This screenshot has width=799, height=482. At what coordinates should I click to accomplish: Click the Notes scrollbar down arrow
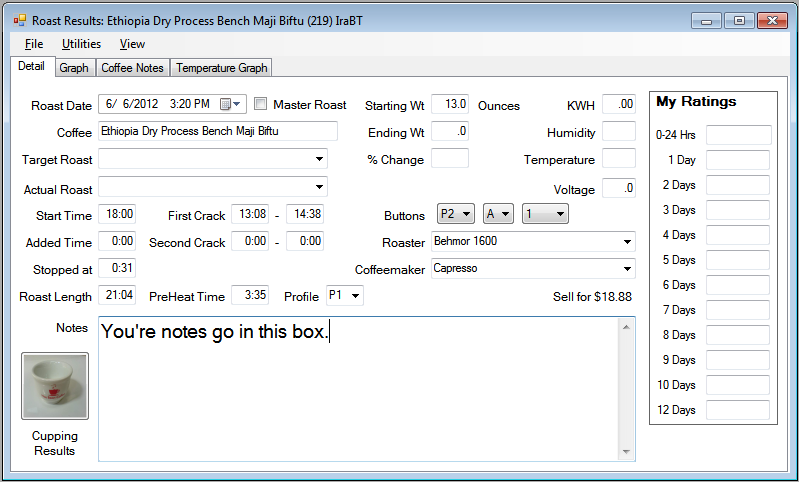627,452
